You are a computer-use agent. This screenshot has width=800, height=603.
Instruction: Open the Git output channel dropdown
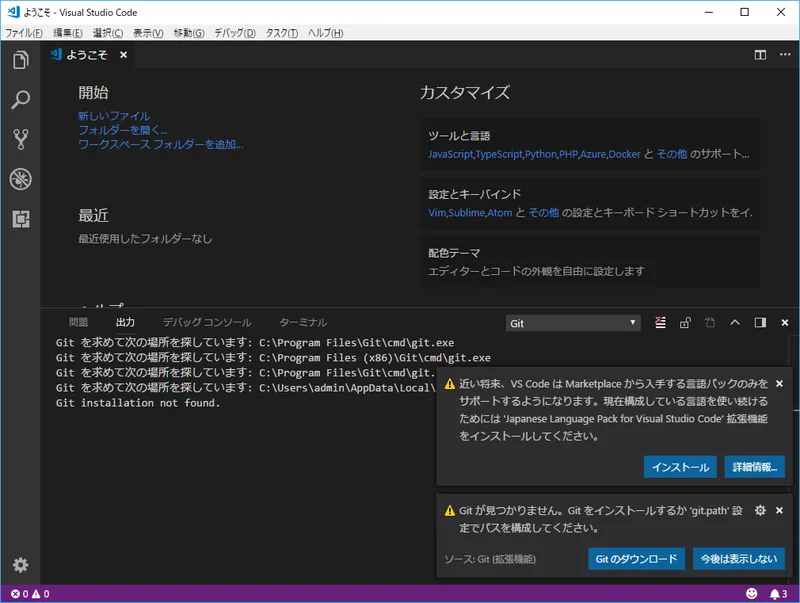pos(572,322)
